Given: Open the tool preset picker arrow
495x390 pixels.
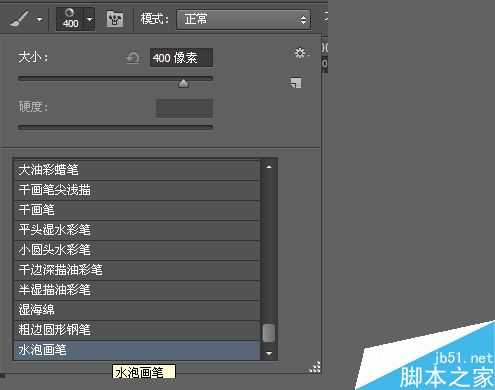Looking at the screenshot, I should (x=39, y=20).
